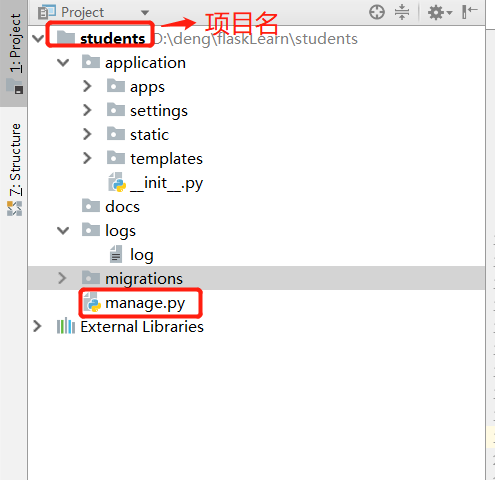Click the docs folder icon
This screenshot has width=495, height=480.
[x=91, y=205]
